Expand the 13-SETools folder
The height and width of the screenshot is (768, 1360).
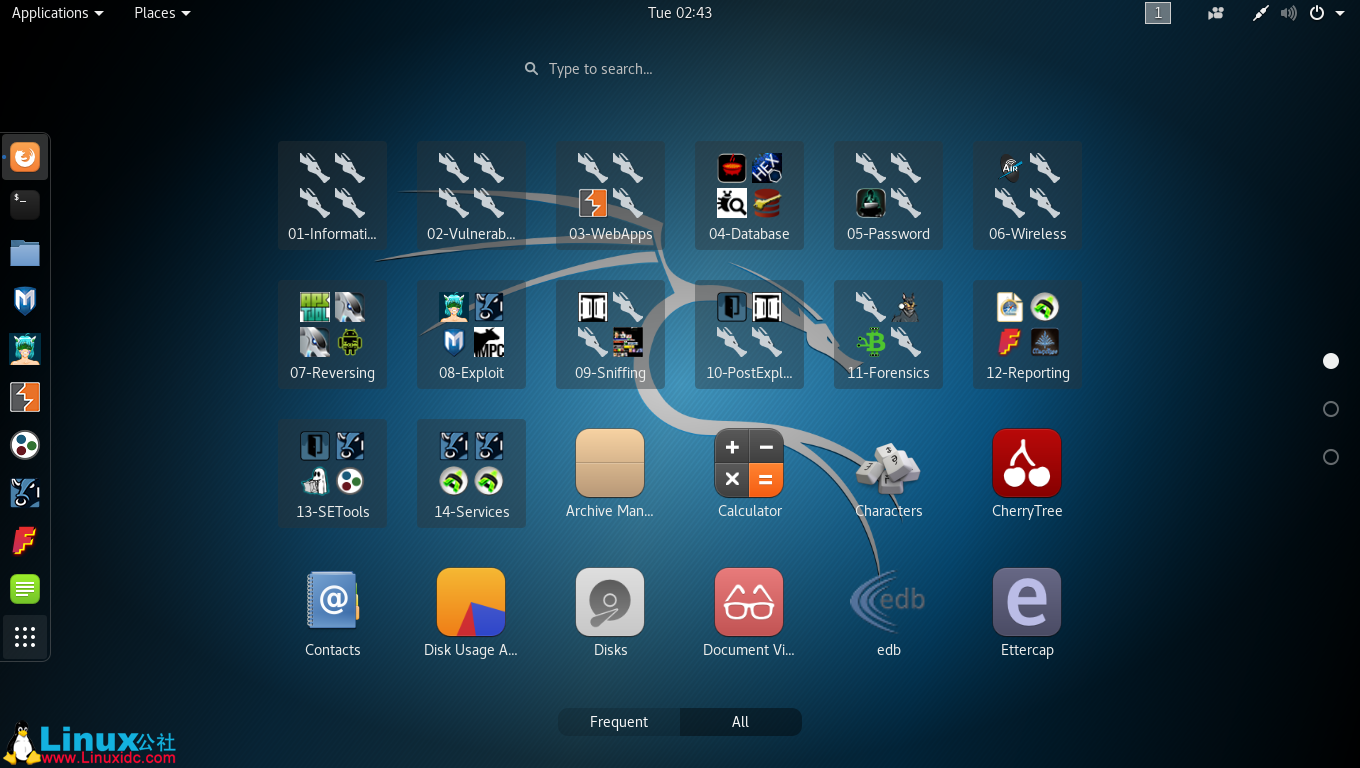(x=332, y=473)
